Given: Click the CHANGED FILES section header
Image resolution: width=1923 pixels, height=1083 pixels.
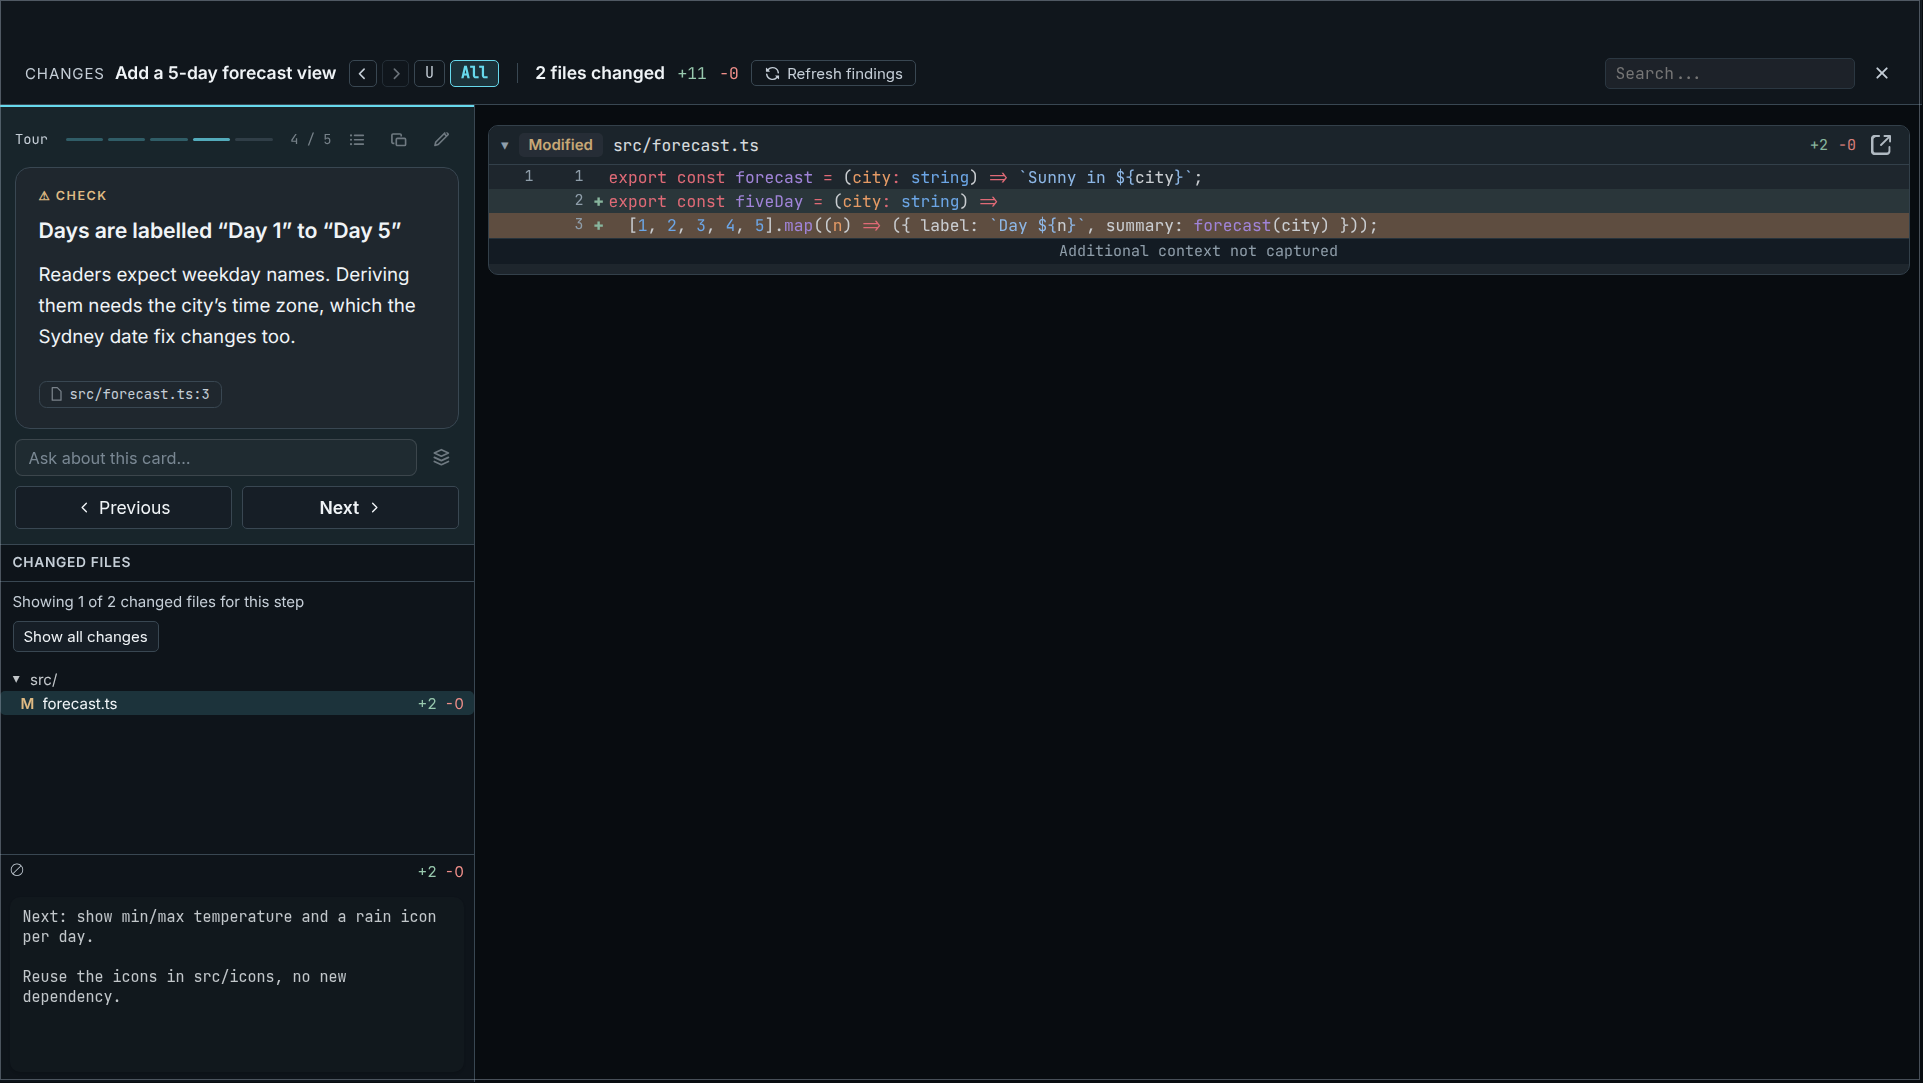Looking at the screenshot, I should pyautogui.click(x=72, y=562).
